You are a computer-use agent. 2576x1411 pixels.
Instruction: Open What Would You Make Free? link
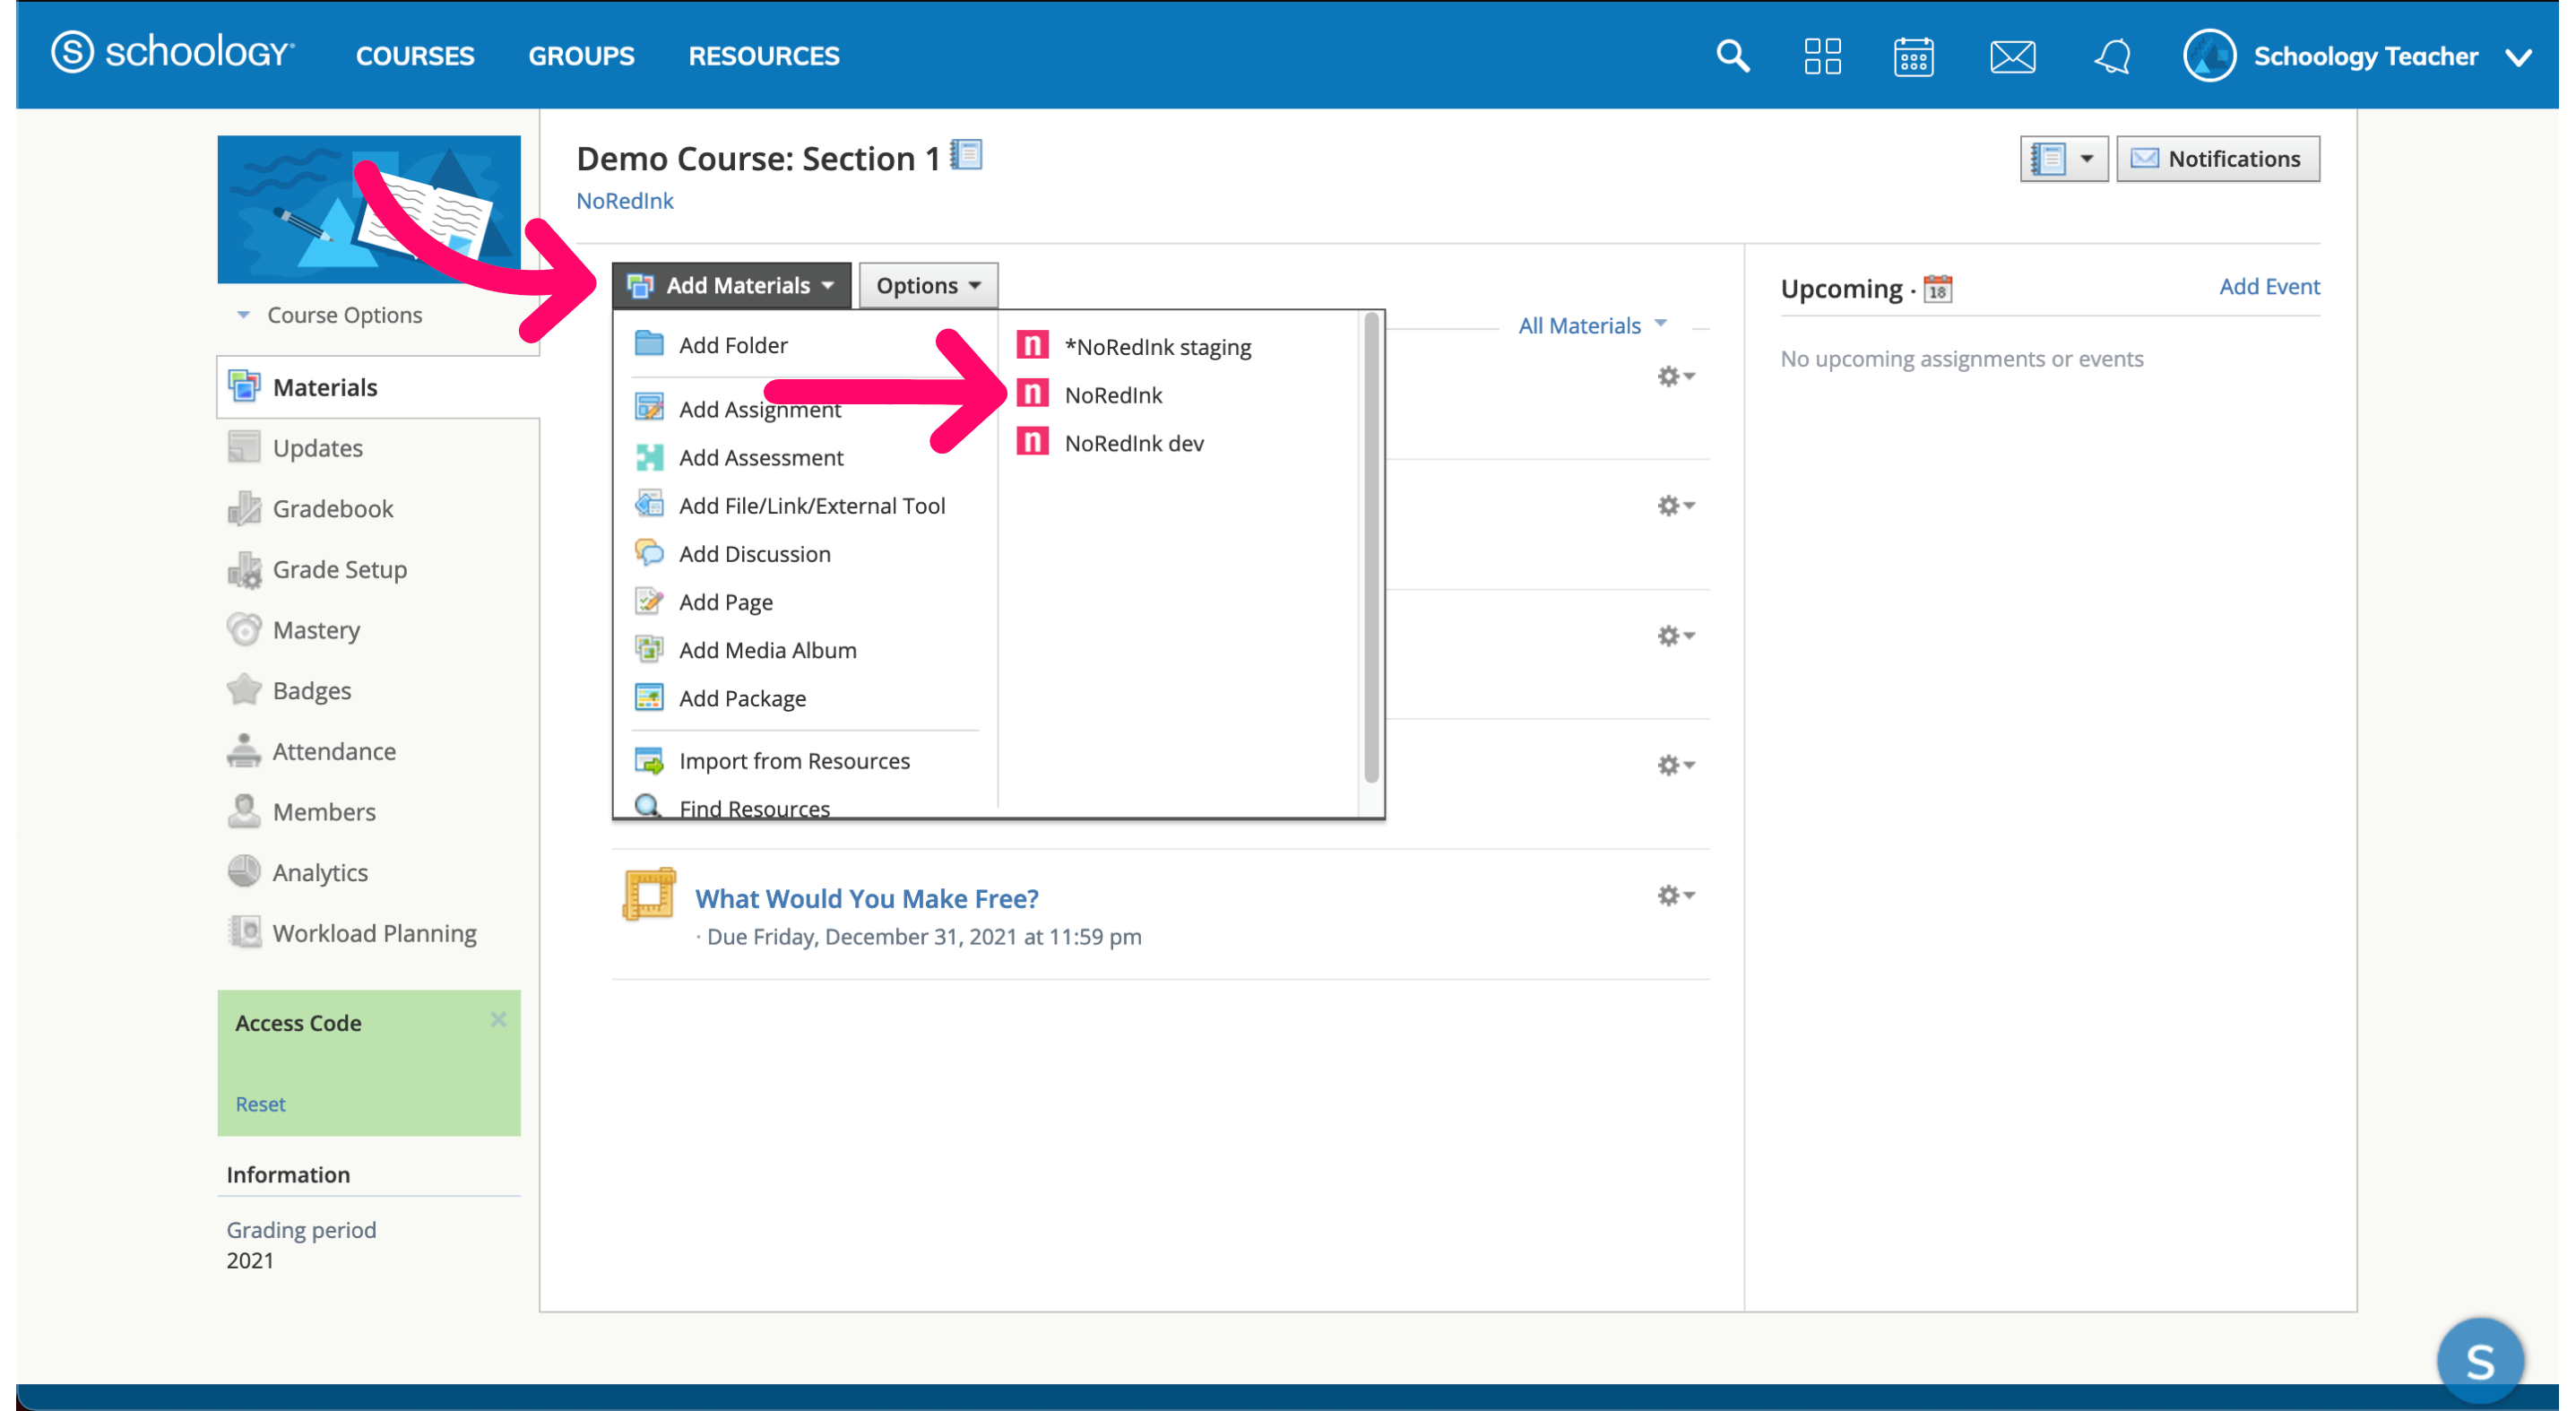(x=866, y=897)
